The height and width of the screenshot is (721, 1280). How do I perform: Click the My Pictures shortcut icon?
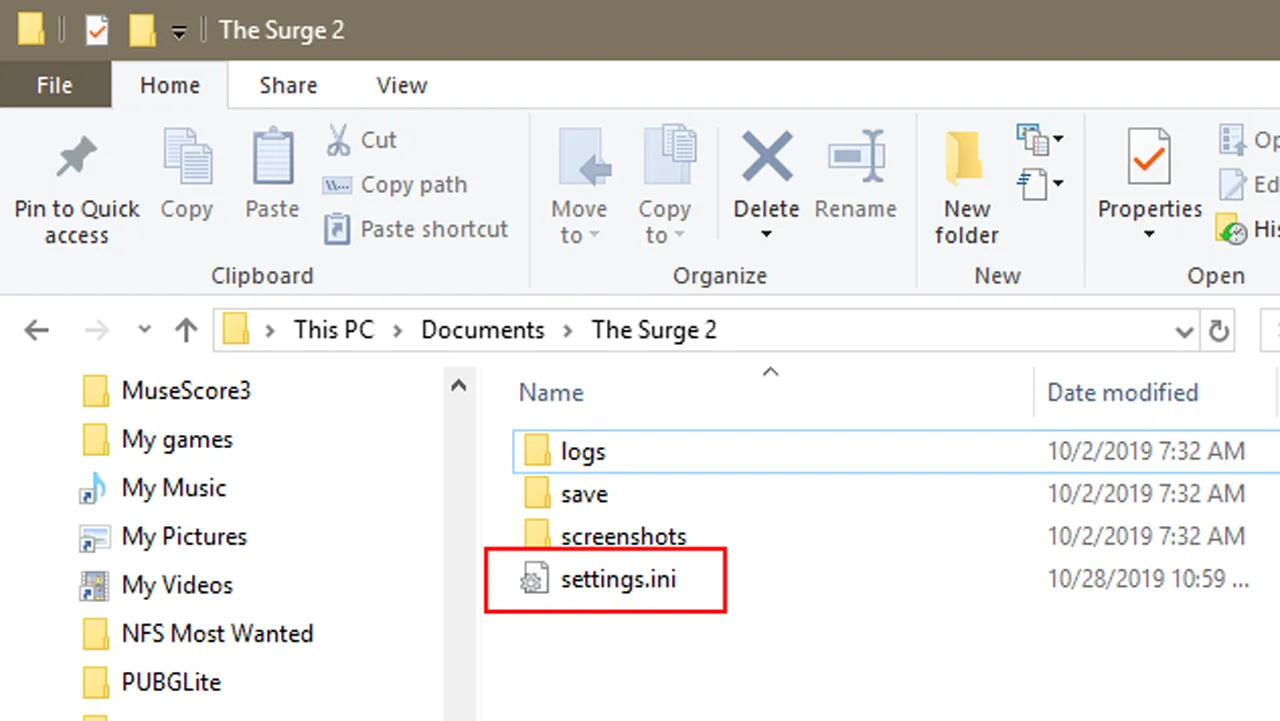point(94,538)
